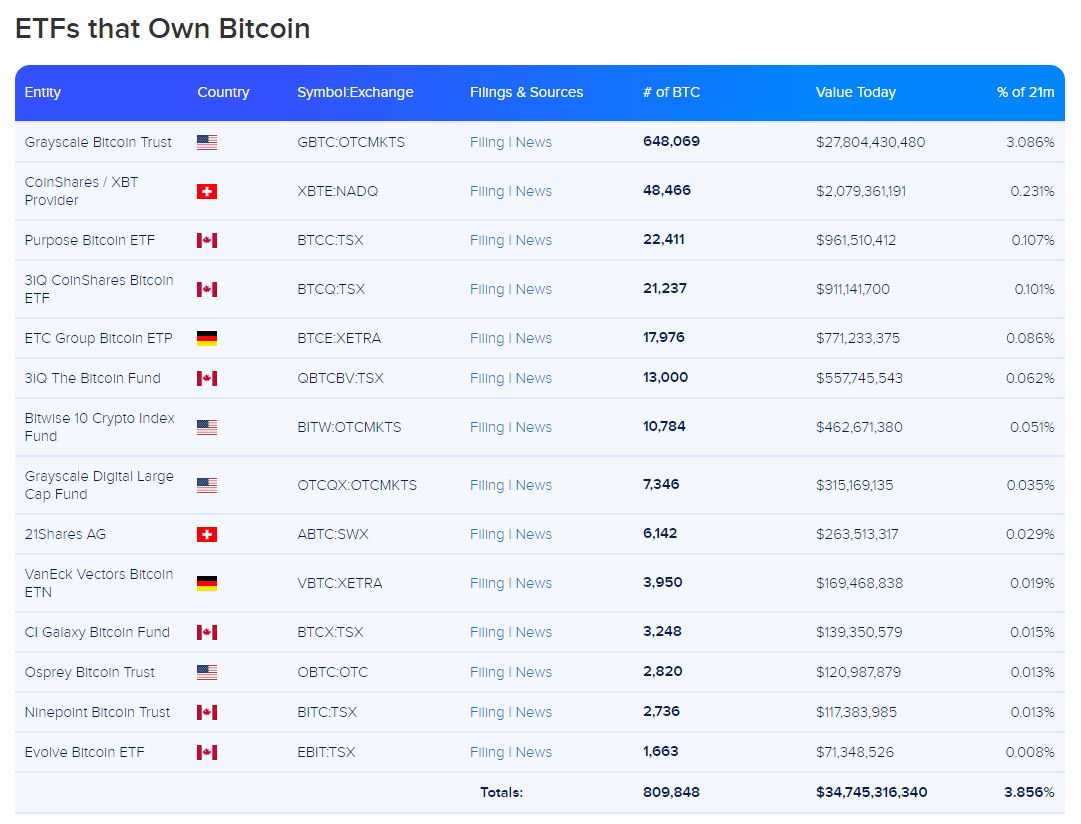Click the German flag in the VanEck Vectors row

point(207,583)
